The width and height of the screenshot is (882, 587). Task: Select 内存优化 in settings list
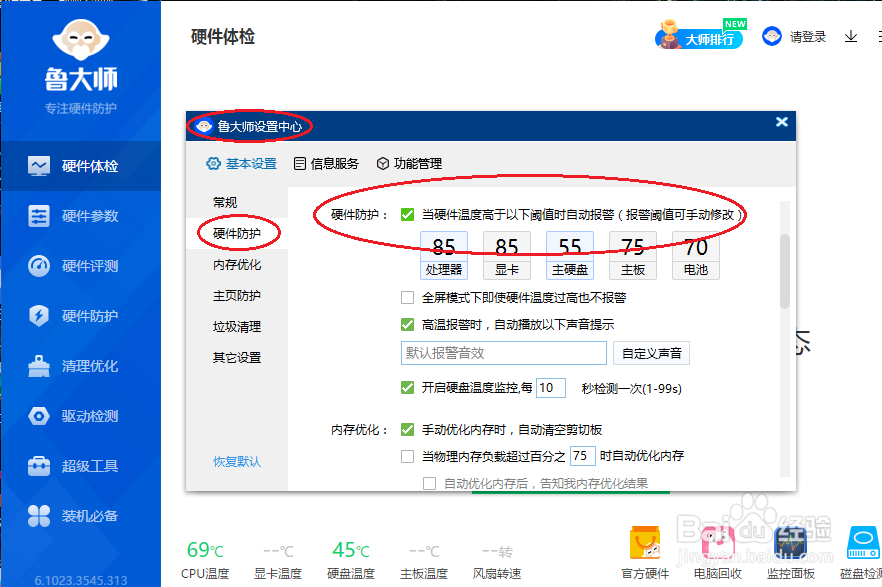pos(237,264)
